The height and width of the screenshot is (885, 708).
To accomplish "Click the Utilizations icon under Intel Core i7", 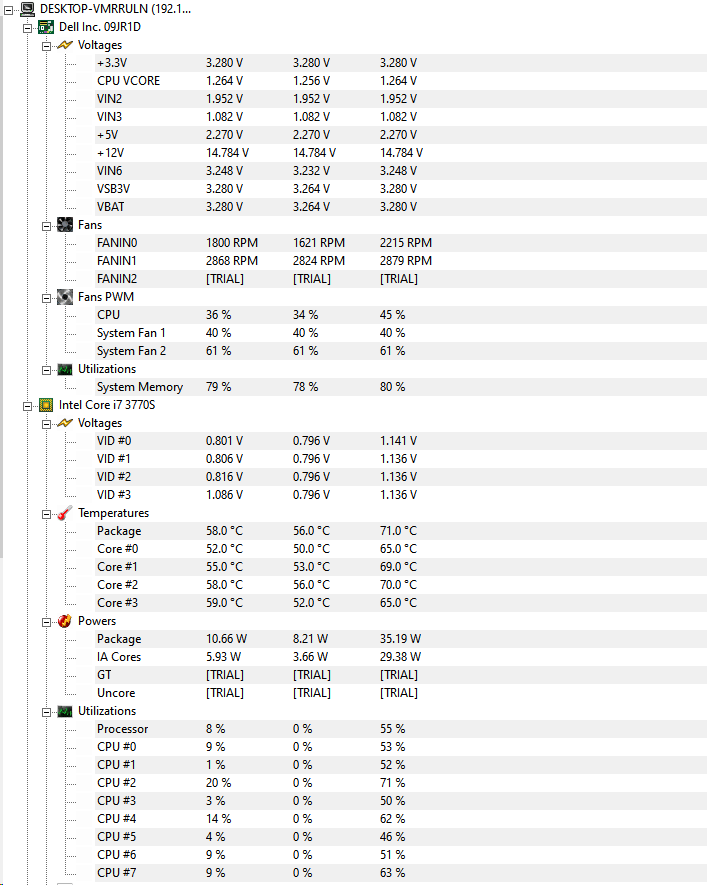I will tap(65, 711).
